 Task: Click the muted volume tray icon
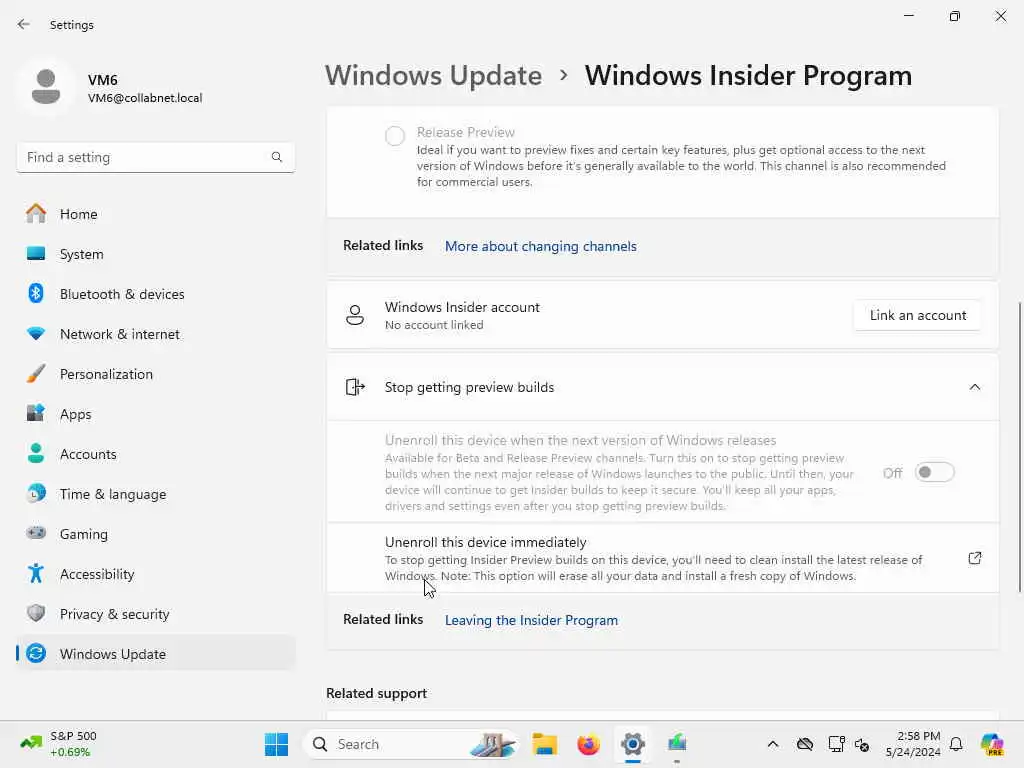pyautogui.click(x=862, y=744)
